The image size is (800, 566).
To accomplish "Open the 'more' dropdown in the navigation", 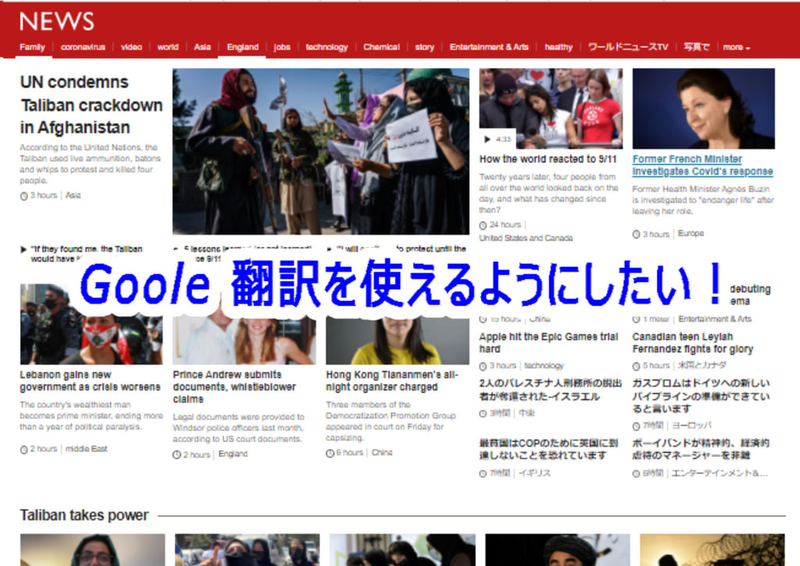I will click(x=736, y=47).
